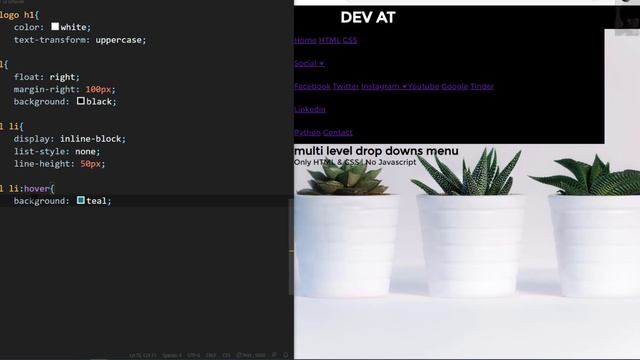Open the Twitter link

tap(346, 86)
